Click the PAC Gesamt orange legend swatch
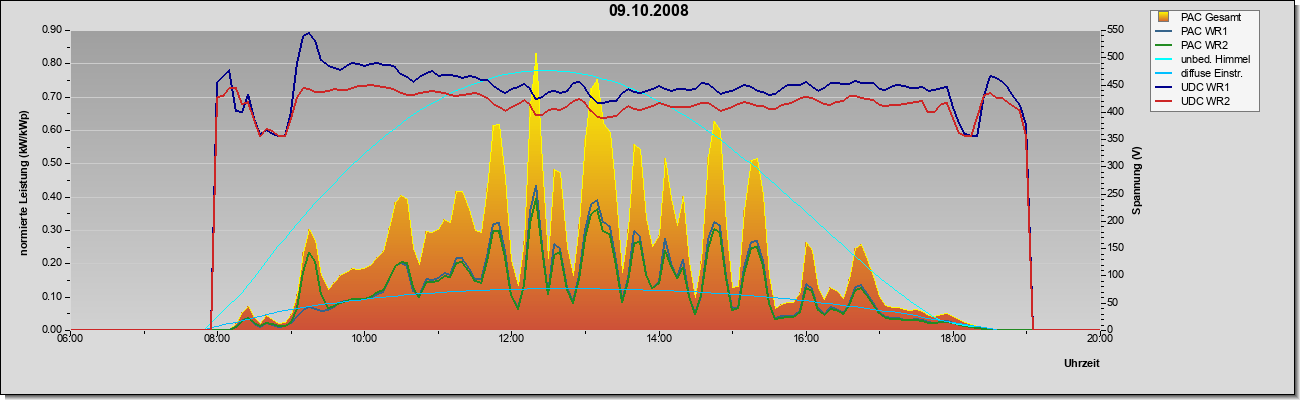1300x400 pixels. point(1165,17)
